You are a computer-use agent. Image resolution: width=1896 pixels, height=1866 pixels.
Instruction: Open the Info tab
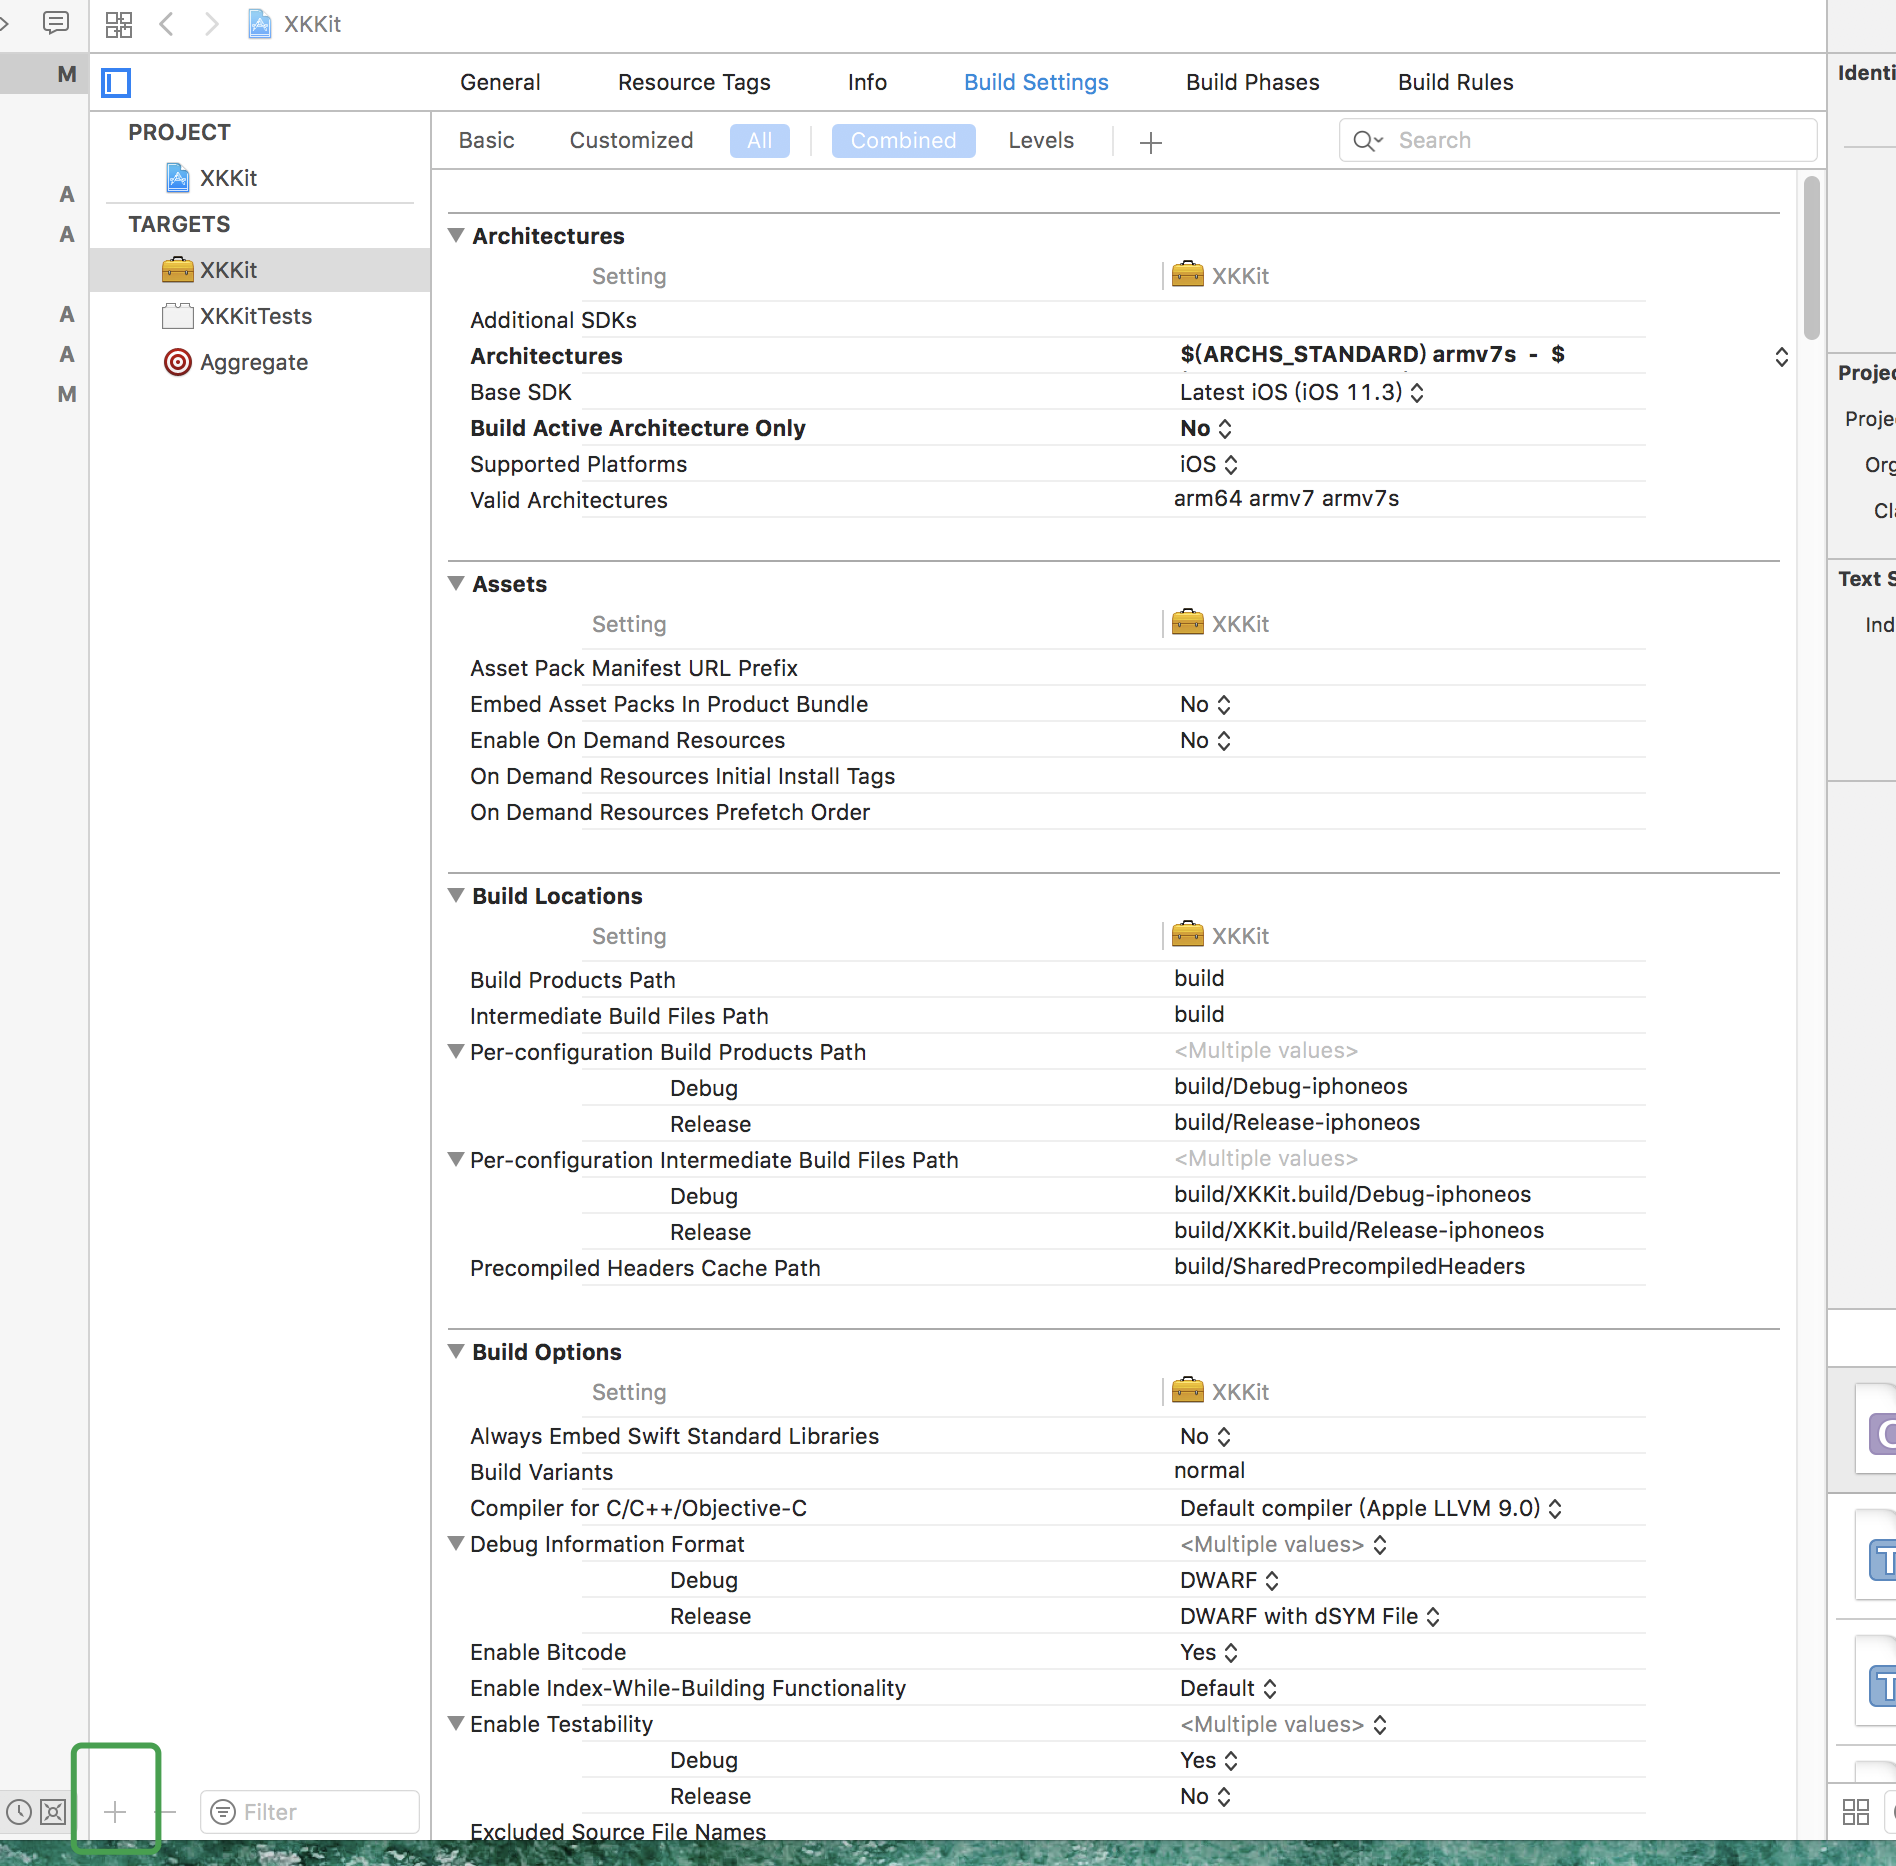click(867, 82)
